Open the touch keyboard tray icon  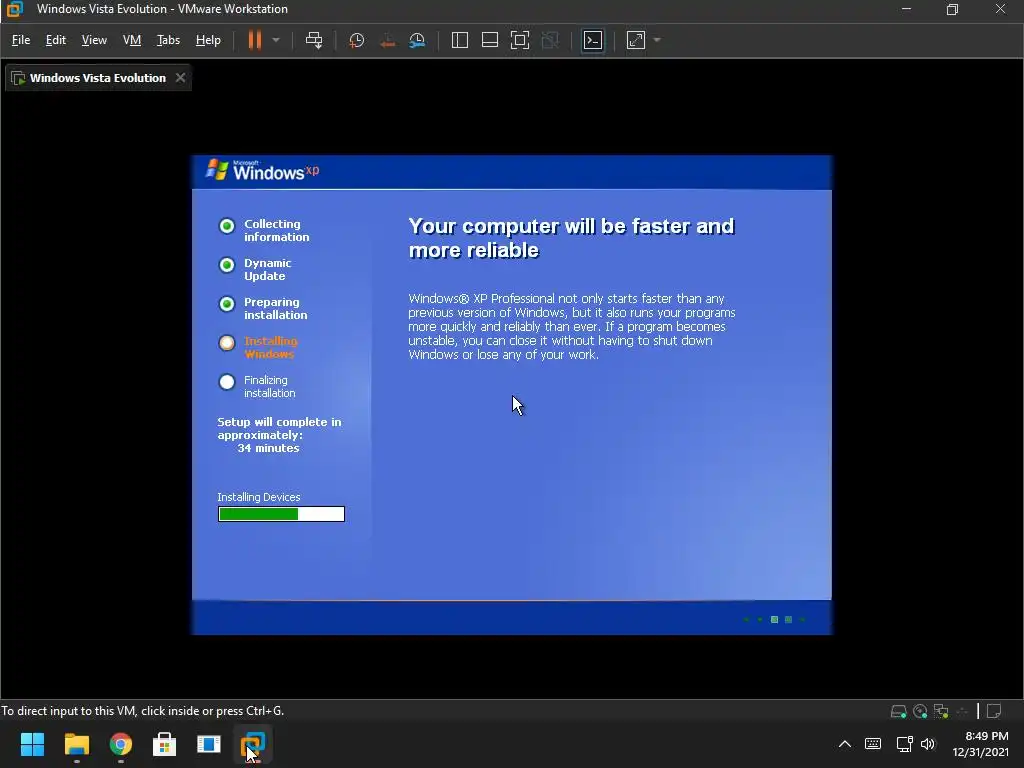pyautogui.click(x=872, y=744)
